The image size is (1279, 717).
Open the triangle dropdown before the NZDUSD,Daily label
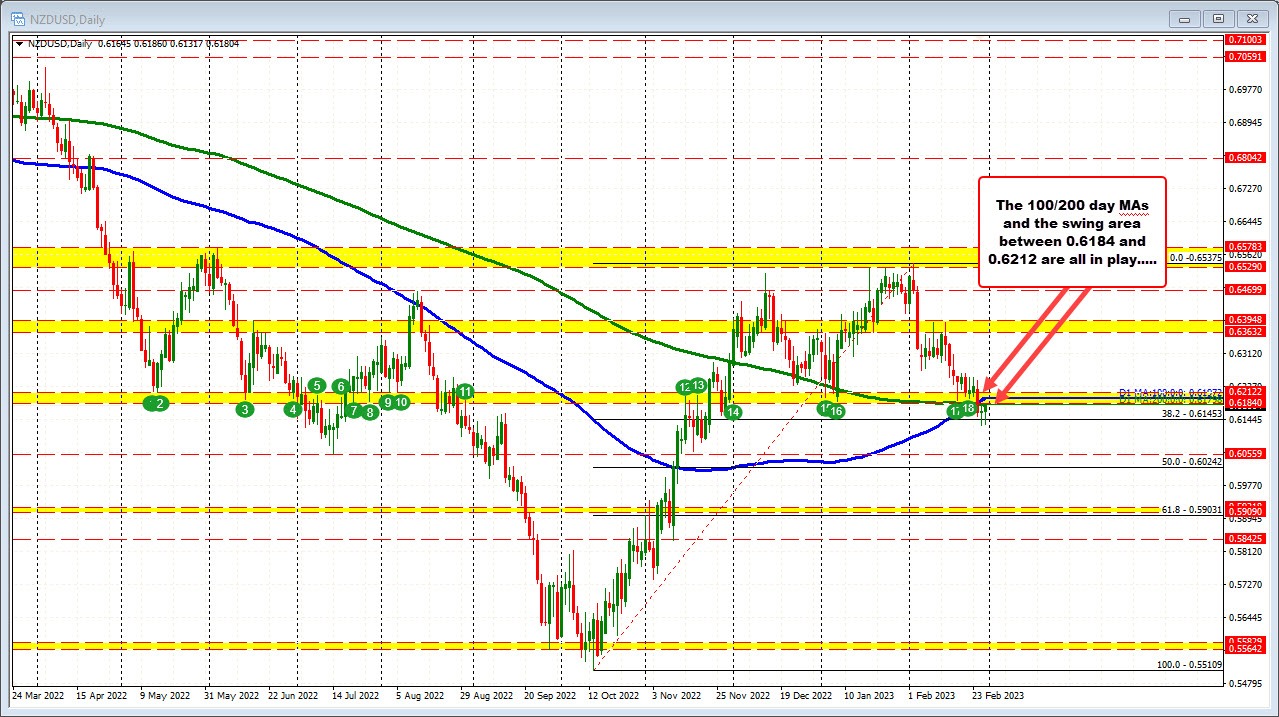pos(20,43)
